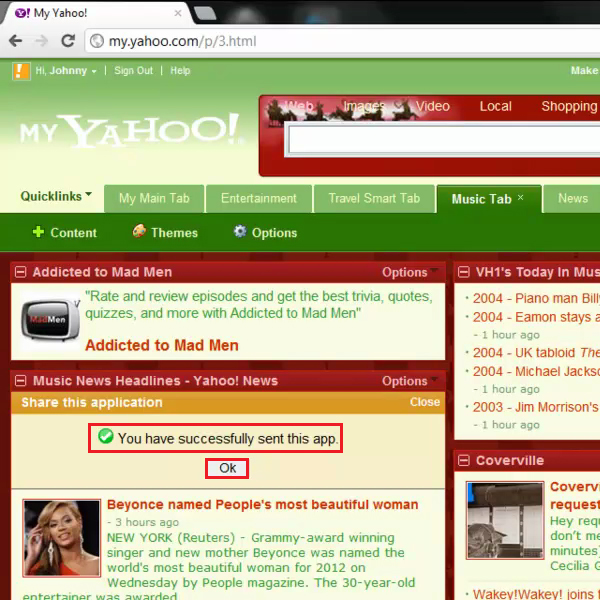Click the Coverville article thumbnail image
This screenshot has width=600, height=600.
pos(505,520)
